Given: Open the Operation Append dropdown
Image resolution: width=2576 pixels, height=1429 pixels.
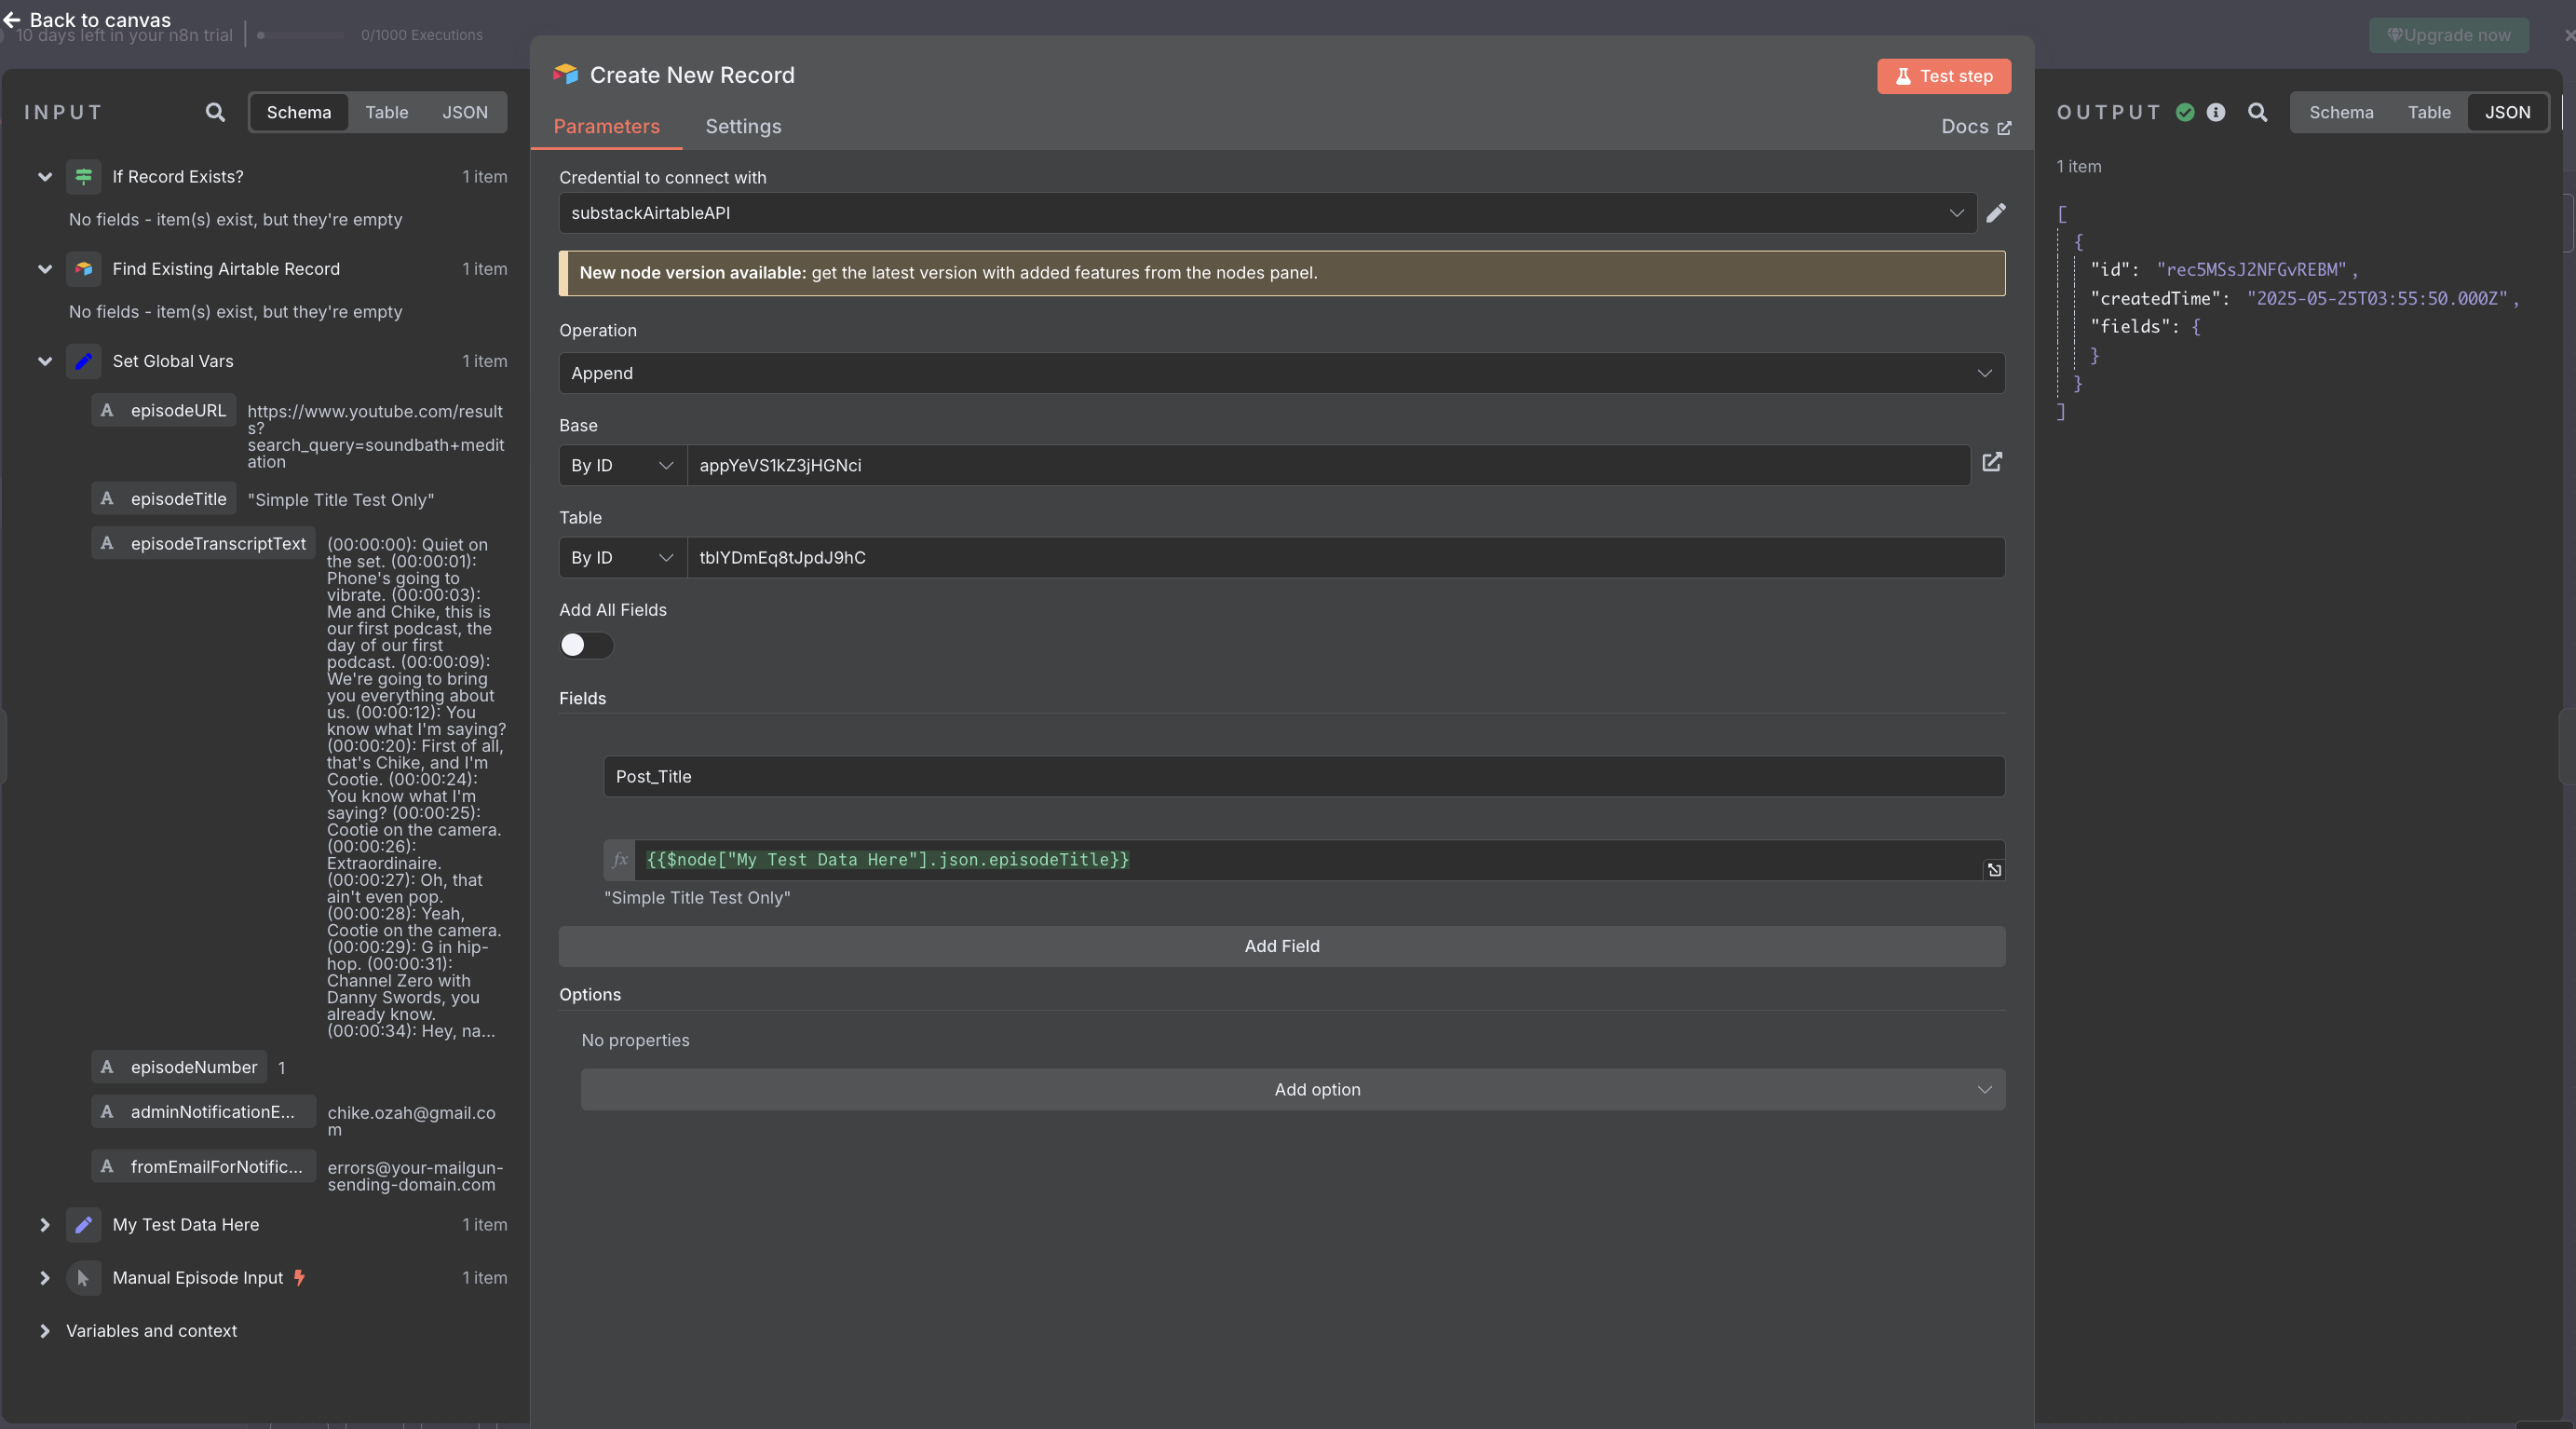Looking at the screenshot, I should [1282, 373].
